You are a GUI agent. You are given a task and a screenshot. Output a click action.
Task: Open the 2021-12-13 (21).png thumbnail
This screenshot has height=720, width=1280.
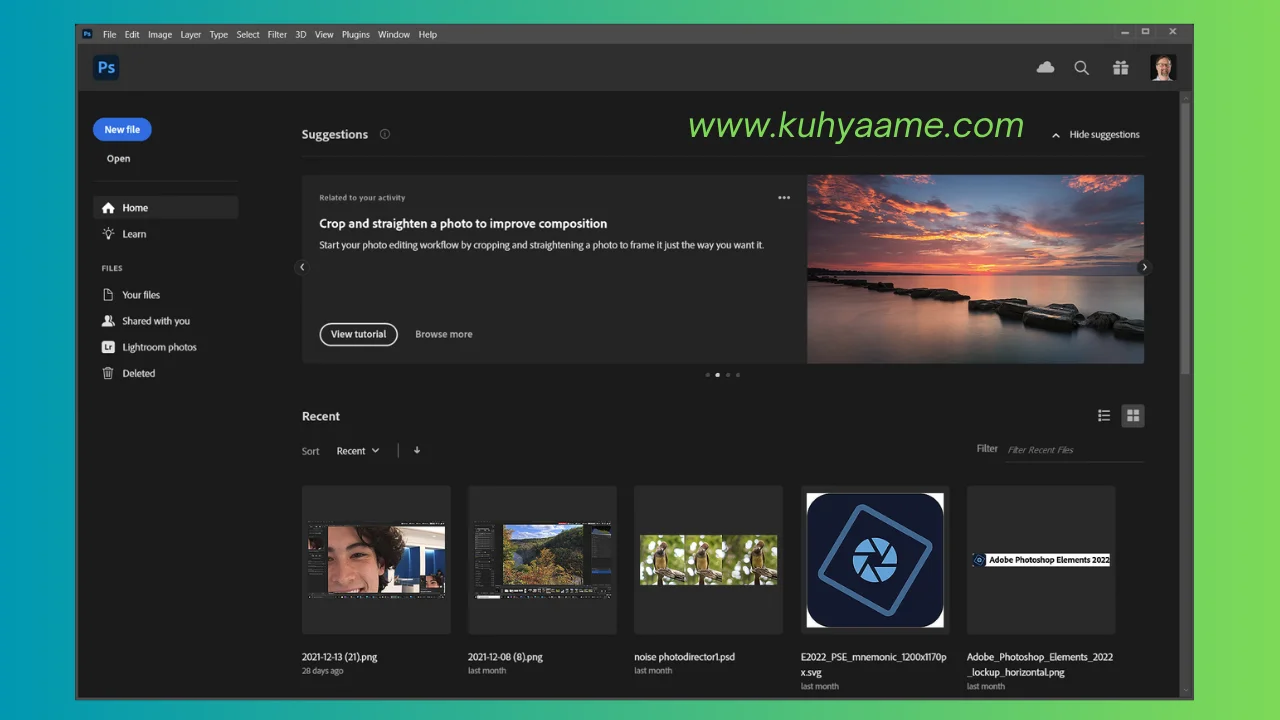[376, 560]
